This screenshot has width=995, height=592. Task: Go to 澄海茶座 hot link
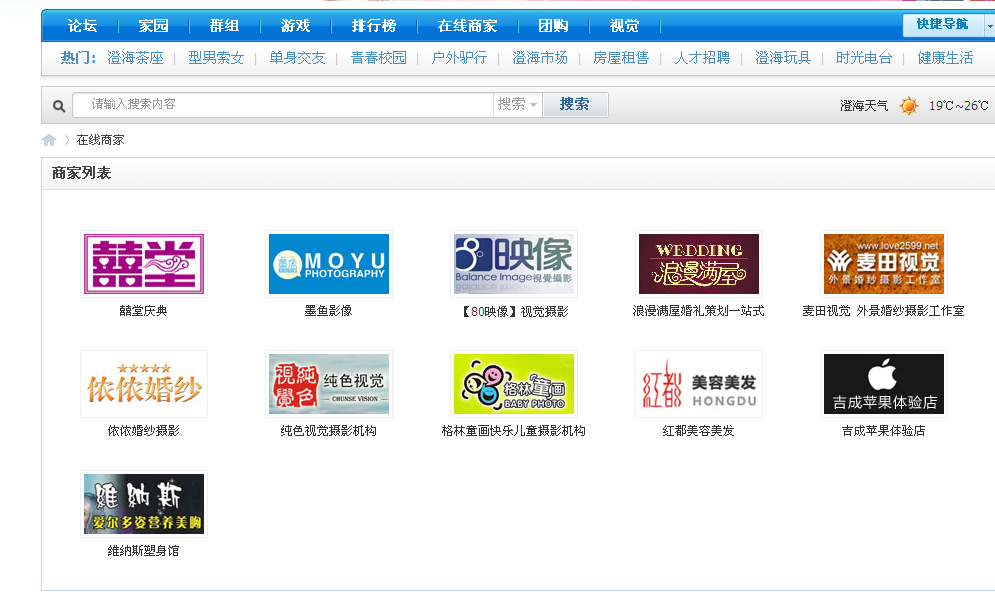coord(135,58)
